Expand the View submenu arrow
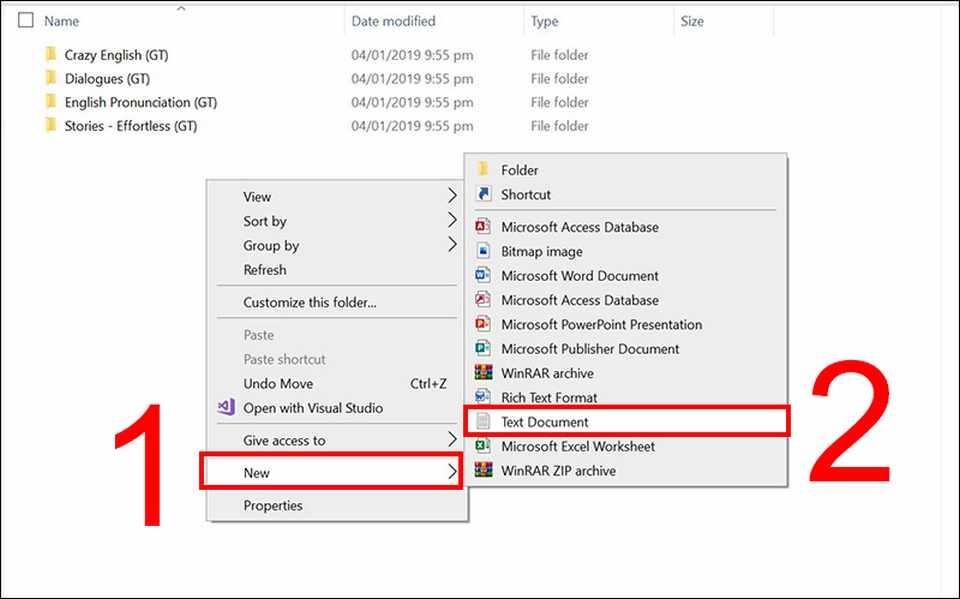 pos(452,196)
